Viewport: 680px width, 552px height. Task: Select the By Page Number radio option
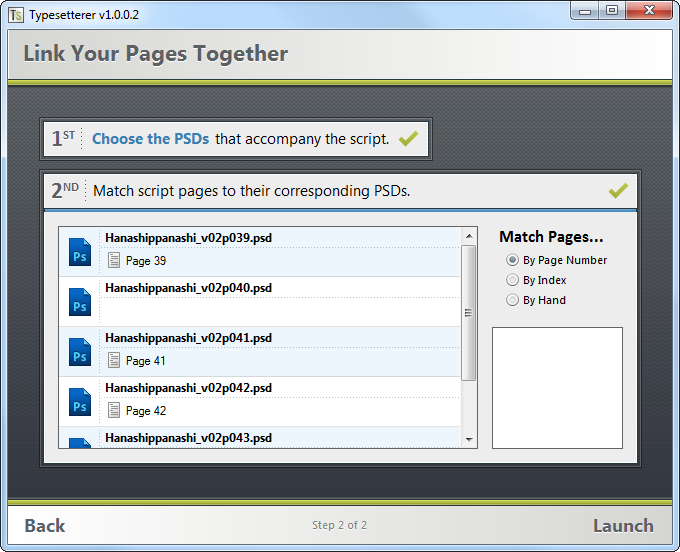coord(512,260)
